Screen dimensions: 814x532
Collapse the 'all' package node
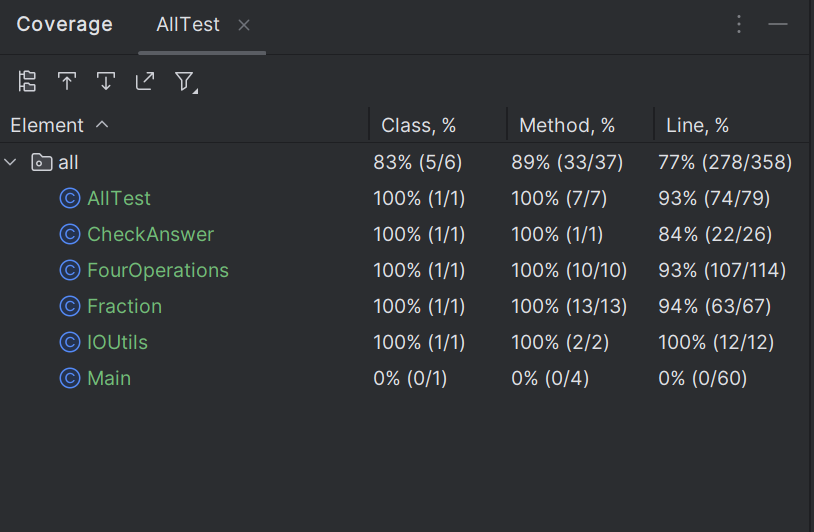[12, 162]
